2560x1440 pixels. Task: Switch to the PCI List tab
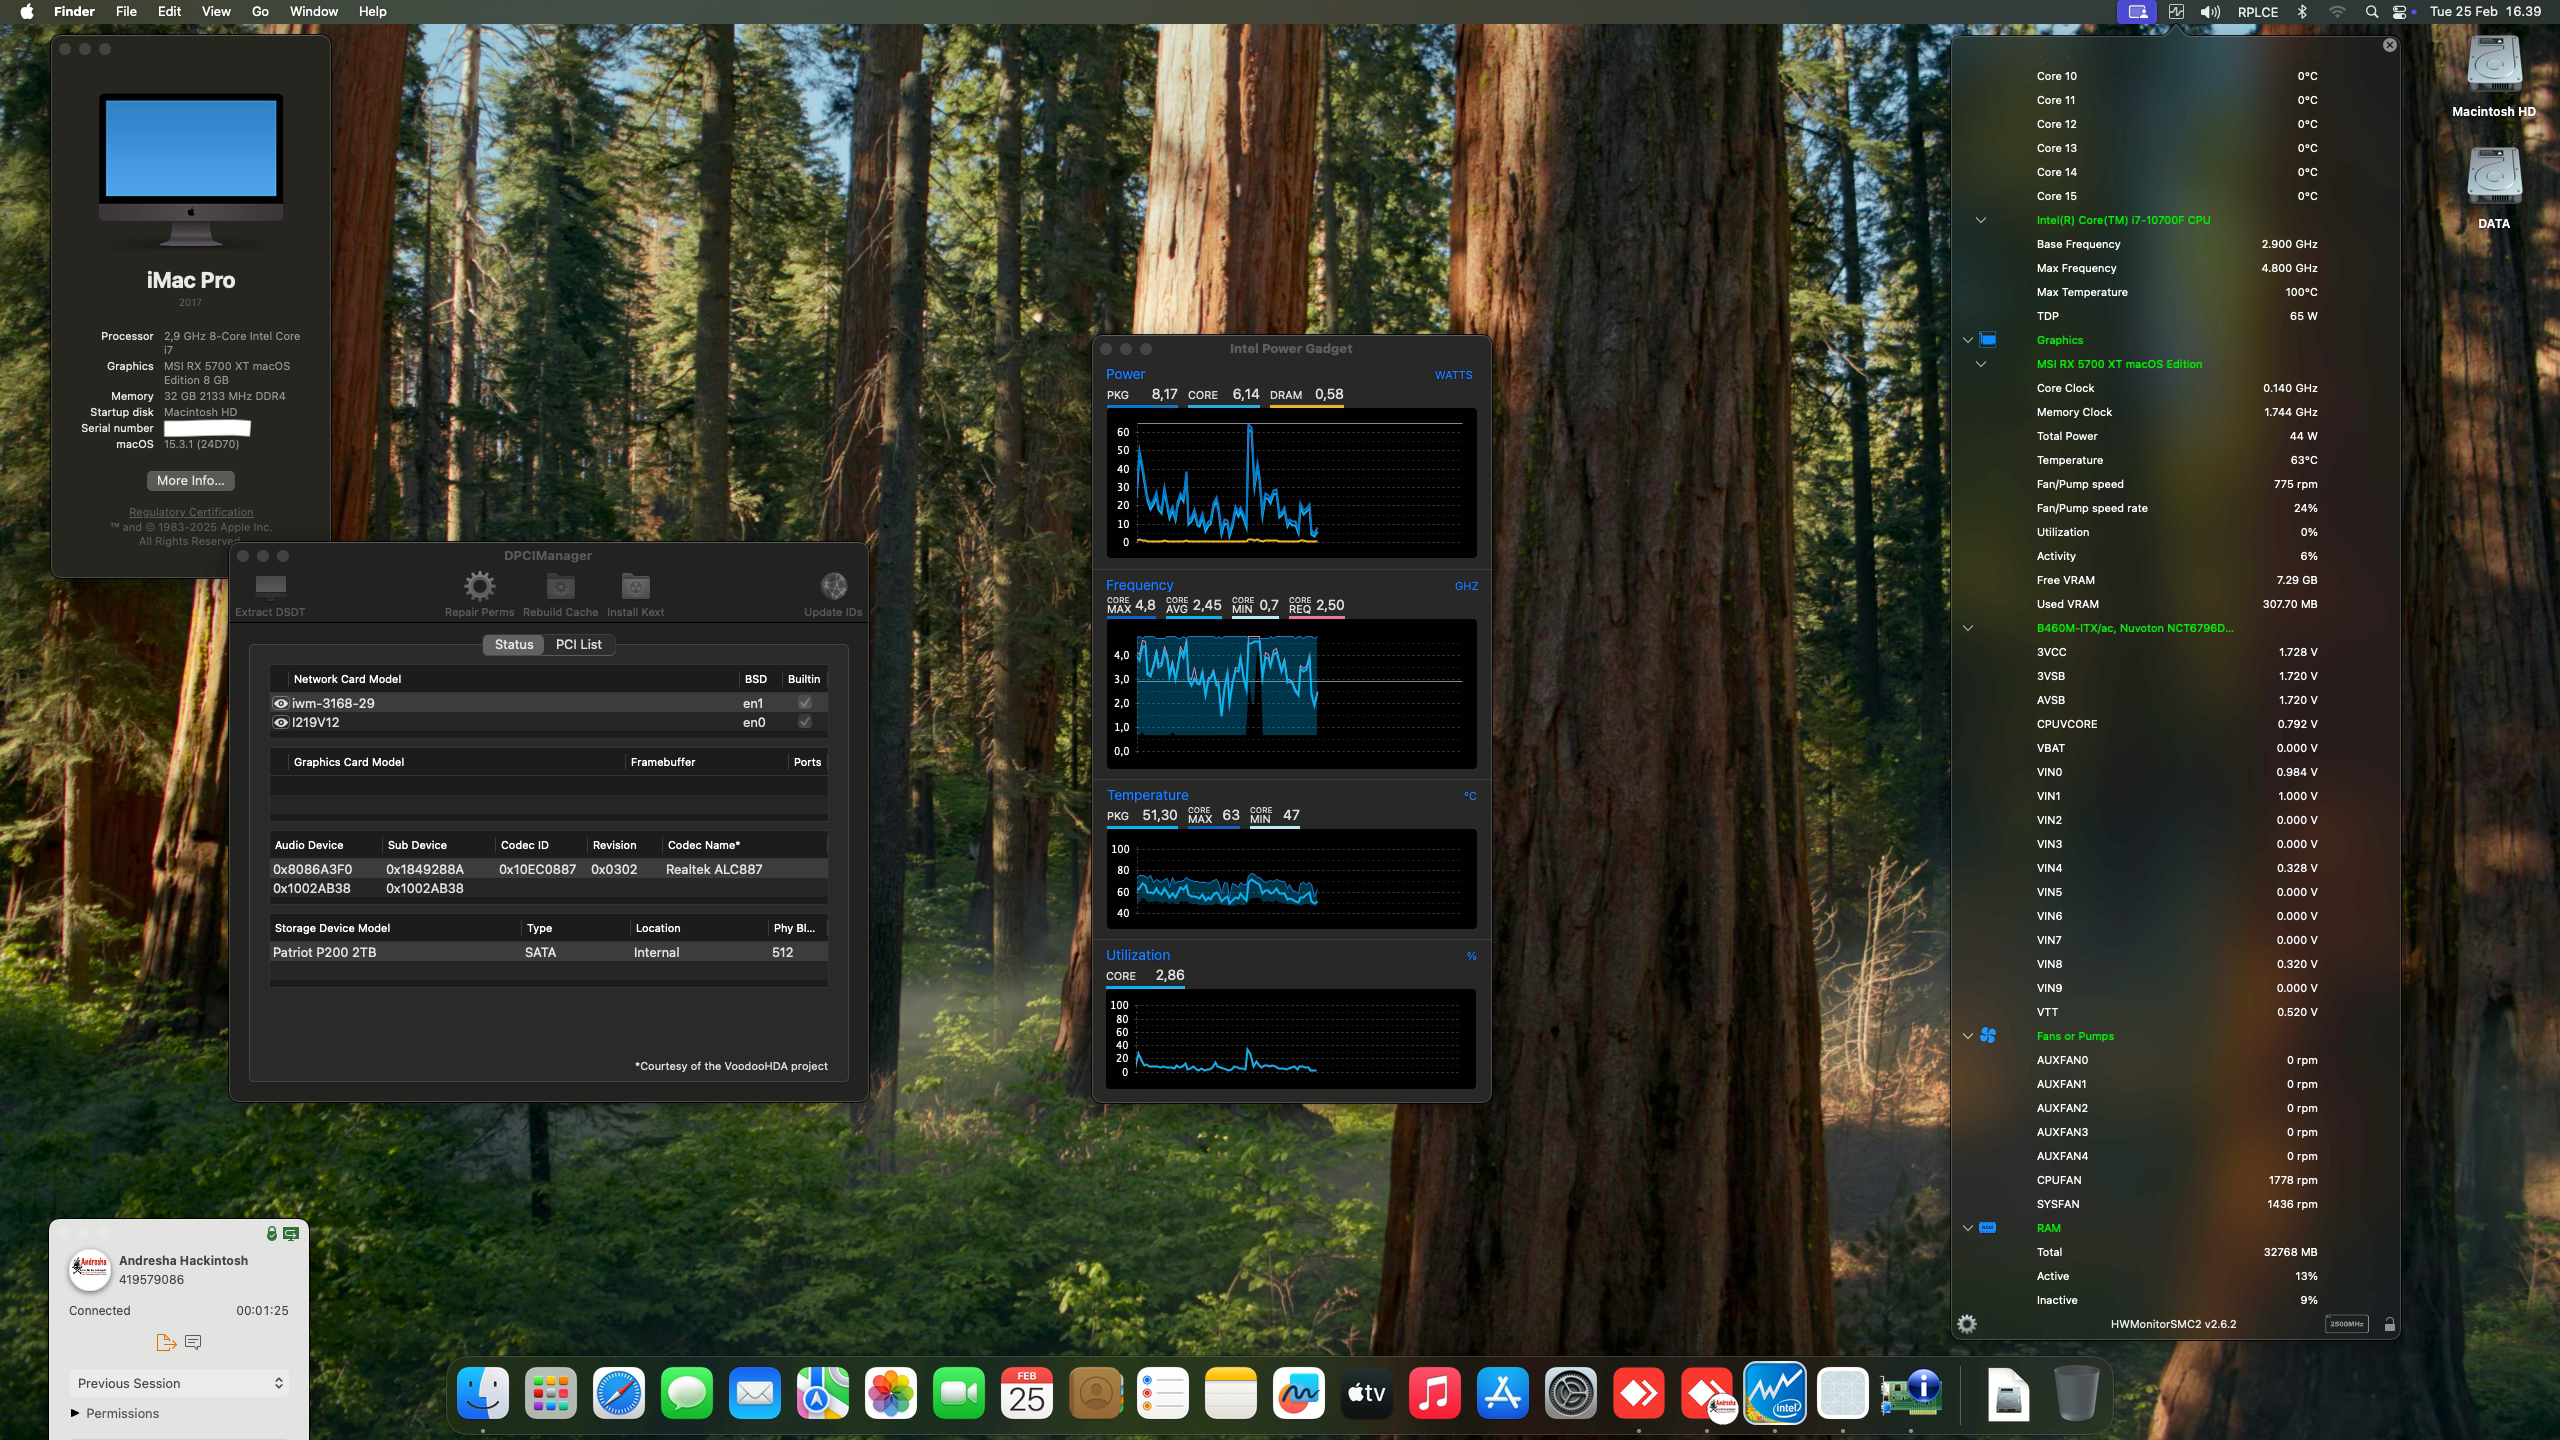(x=578, y=644)
